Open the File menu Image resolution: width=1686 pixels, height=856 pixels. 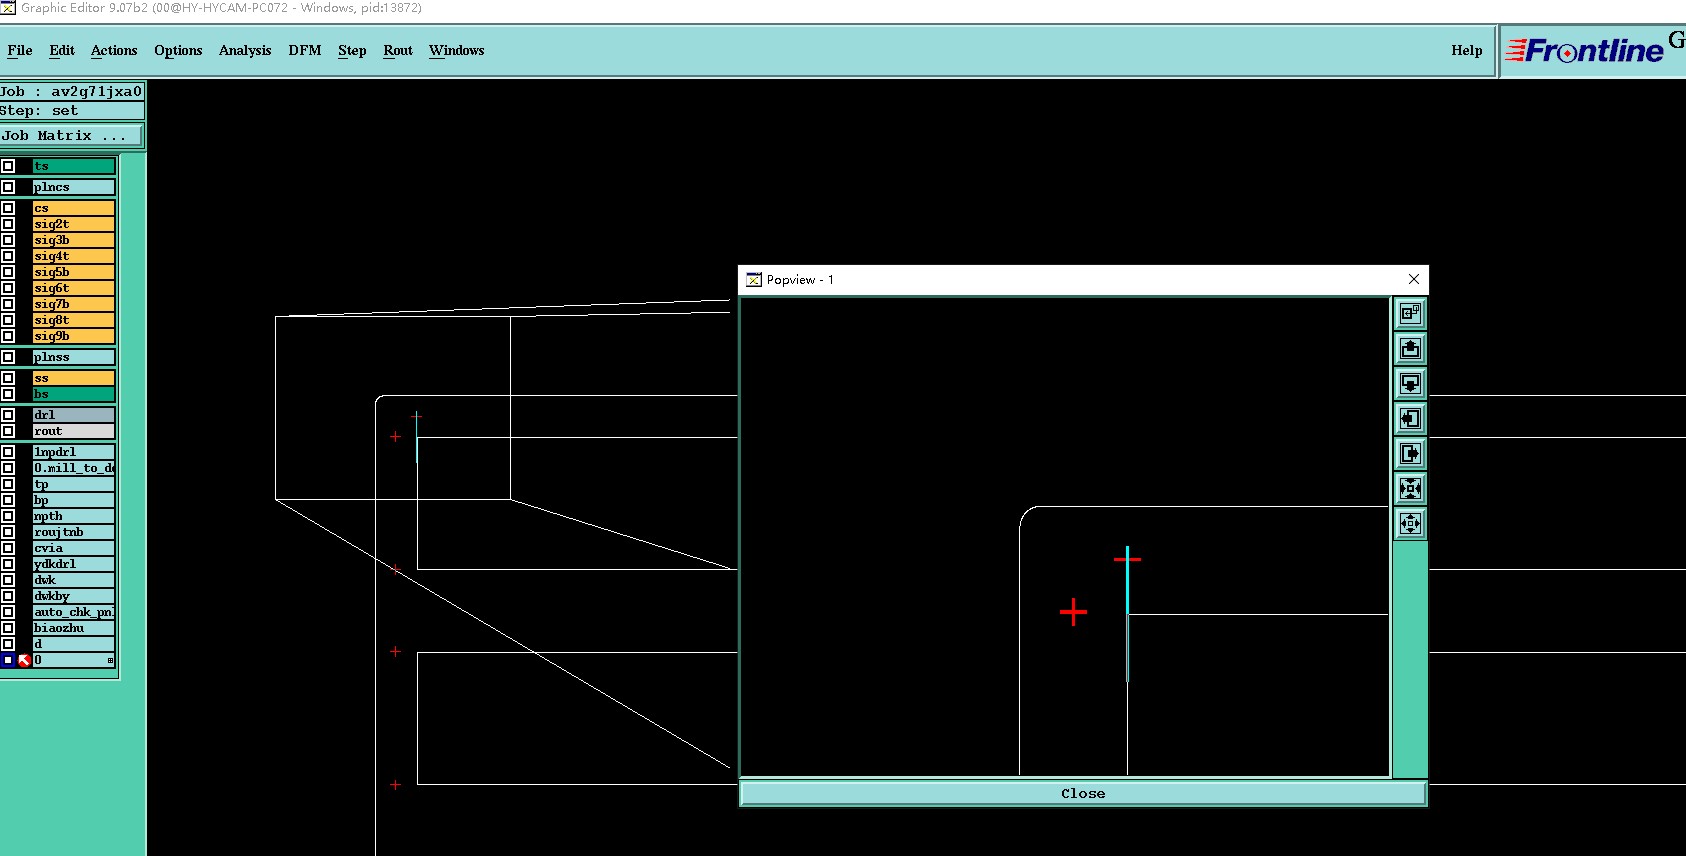(20, 50)
